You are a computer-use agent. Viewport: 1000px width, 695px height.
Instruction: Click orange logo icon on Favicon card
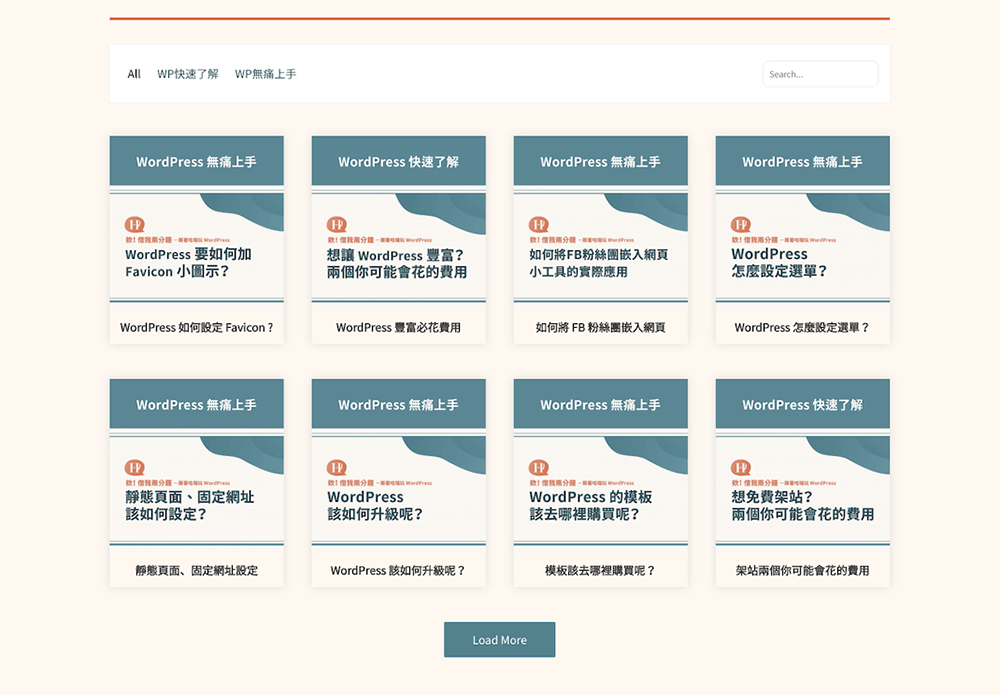(x=135, y=224)
